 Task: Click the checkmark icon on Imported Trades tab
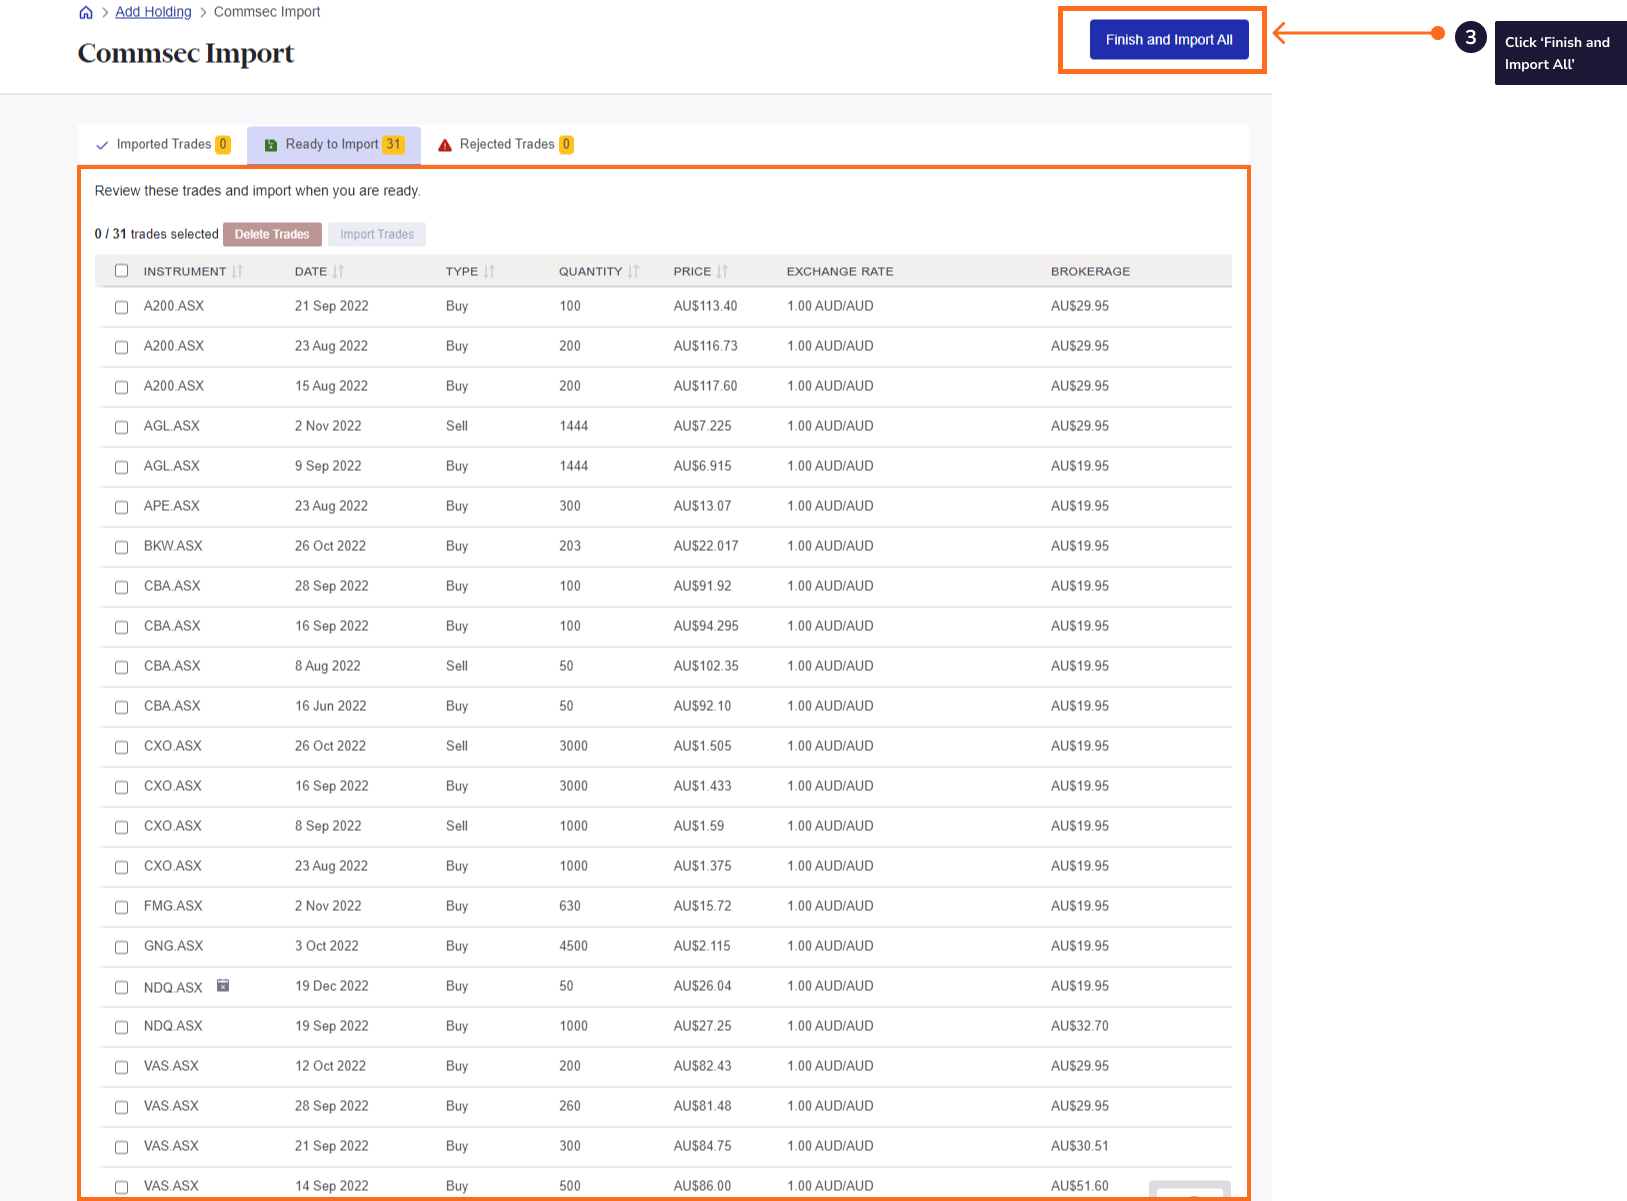click(x=101, y=144)
